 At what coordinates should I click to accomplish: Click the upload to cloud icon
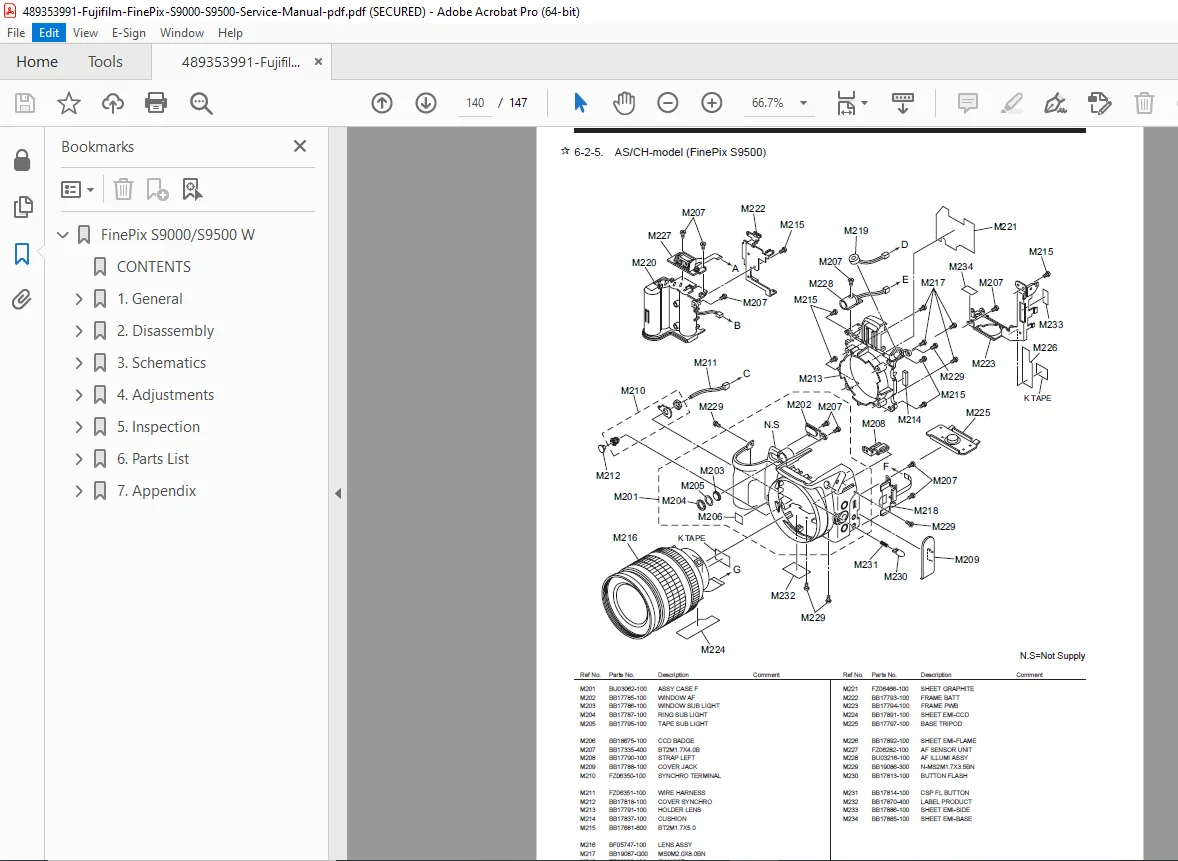click(x=113, y=103)
